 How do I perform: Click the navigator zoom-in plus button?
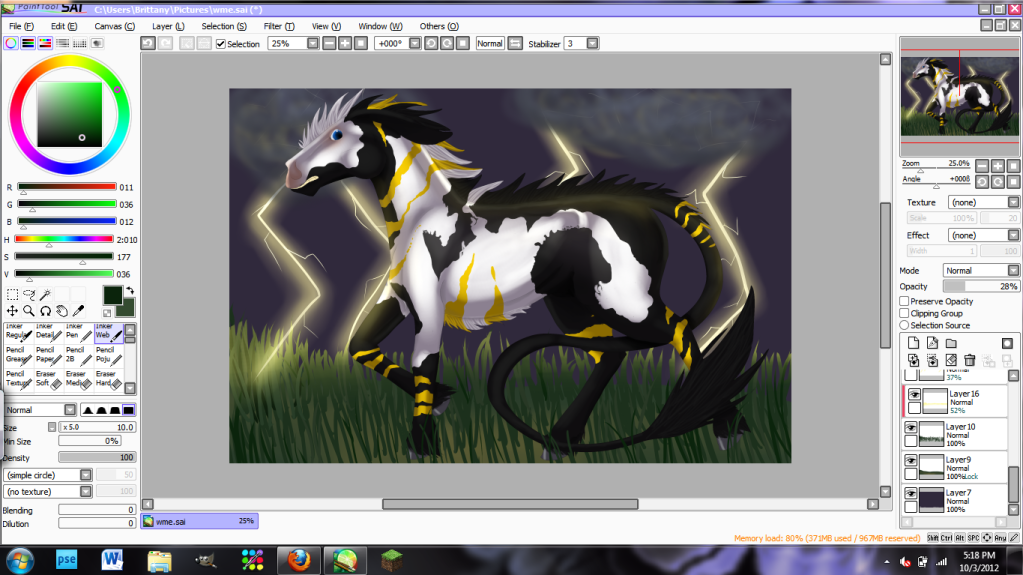click(x=998, y=166)
